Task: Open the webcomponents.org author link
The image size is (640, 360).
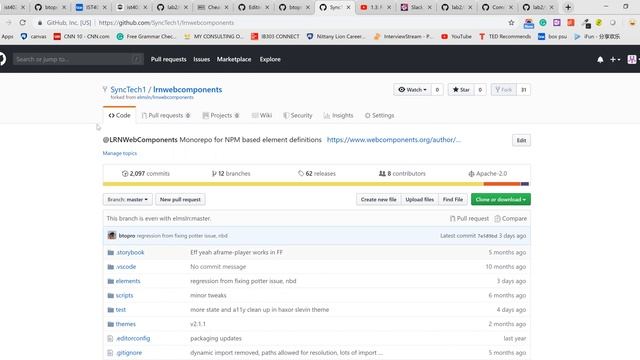Action: tap(393, 140)
